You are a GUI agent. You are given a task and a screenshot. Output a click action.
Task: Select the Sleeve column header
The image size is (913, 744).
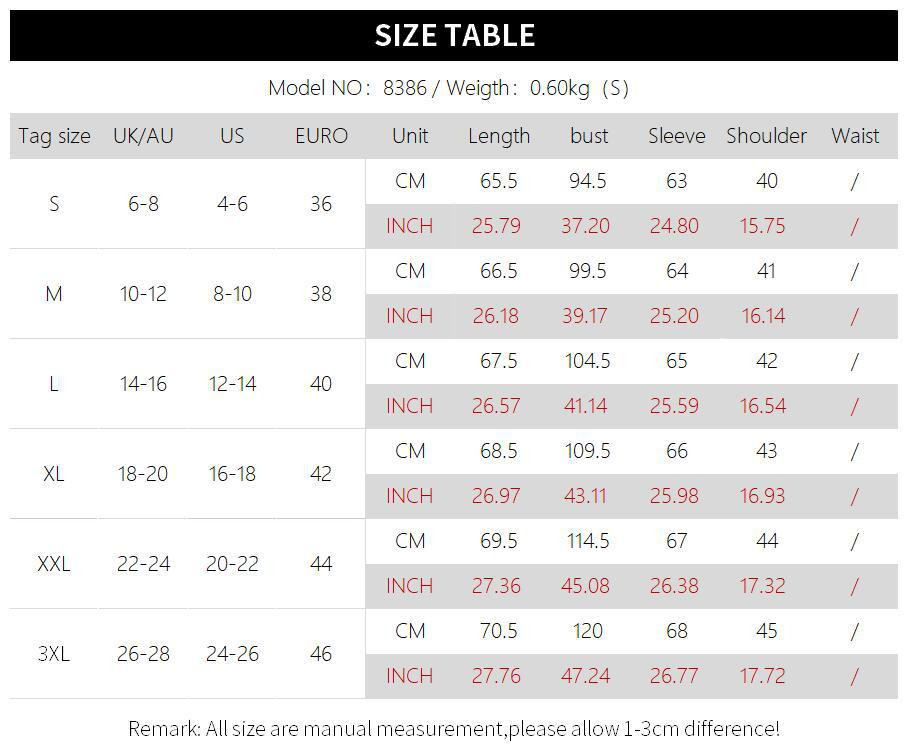pos(676,136)
